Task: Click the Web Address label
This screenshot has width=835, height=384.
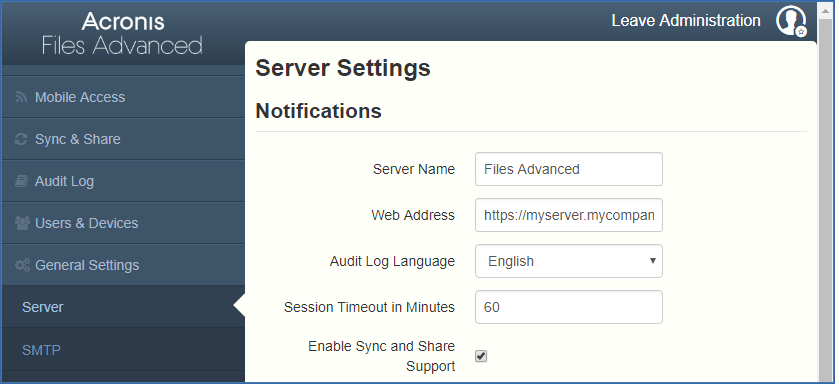Action: pyautogui.click(x=413, y=215)
